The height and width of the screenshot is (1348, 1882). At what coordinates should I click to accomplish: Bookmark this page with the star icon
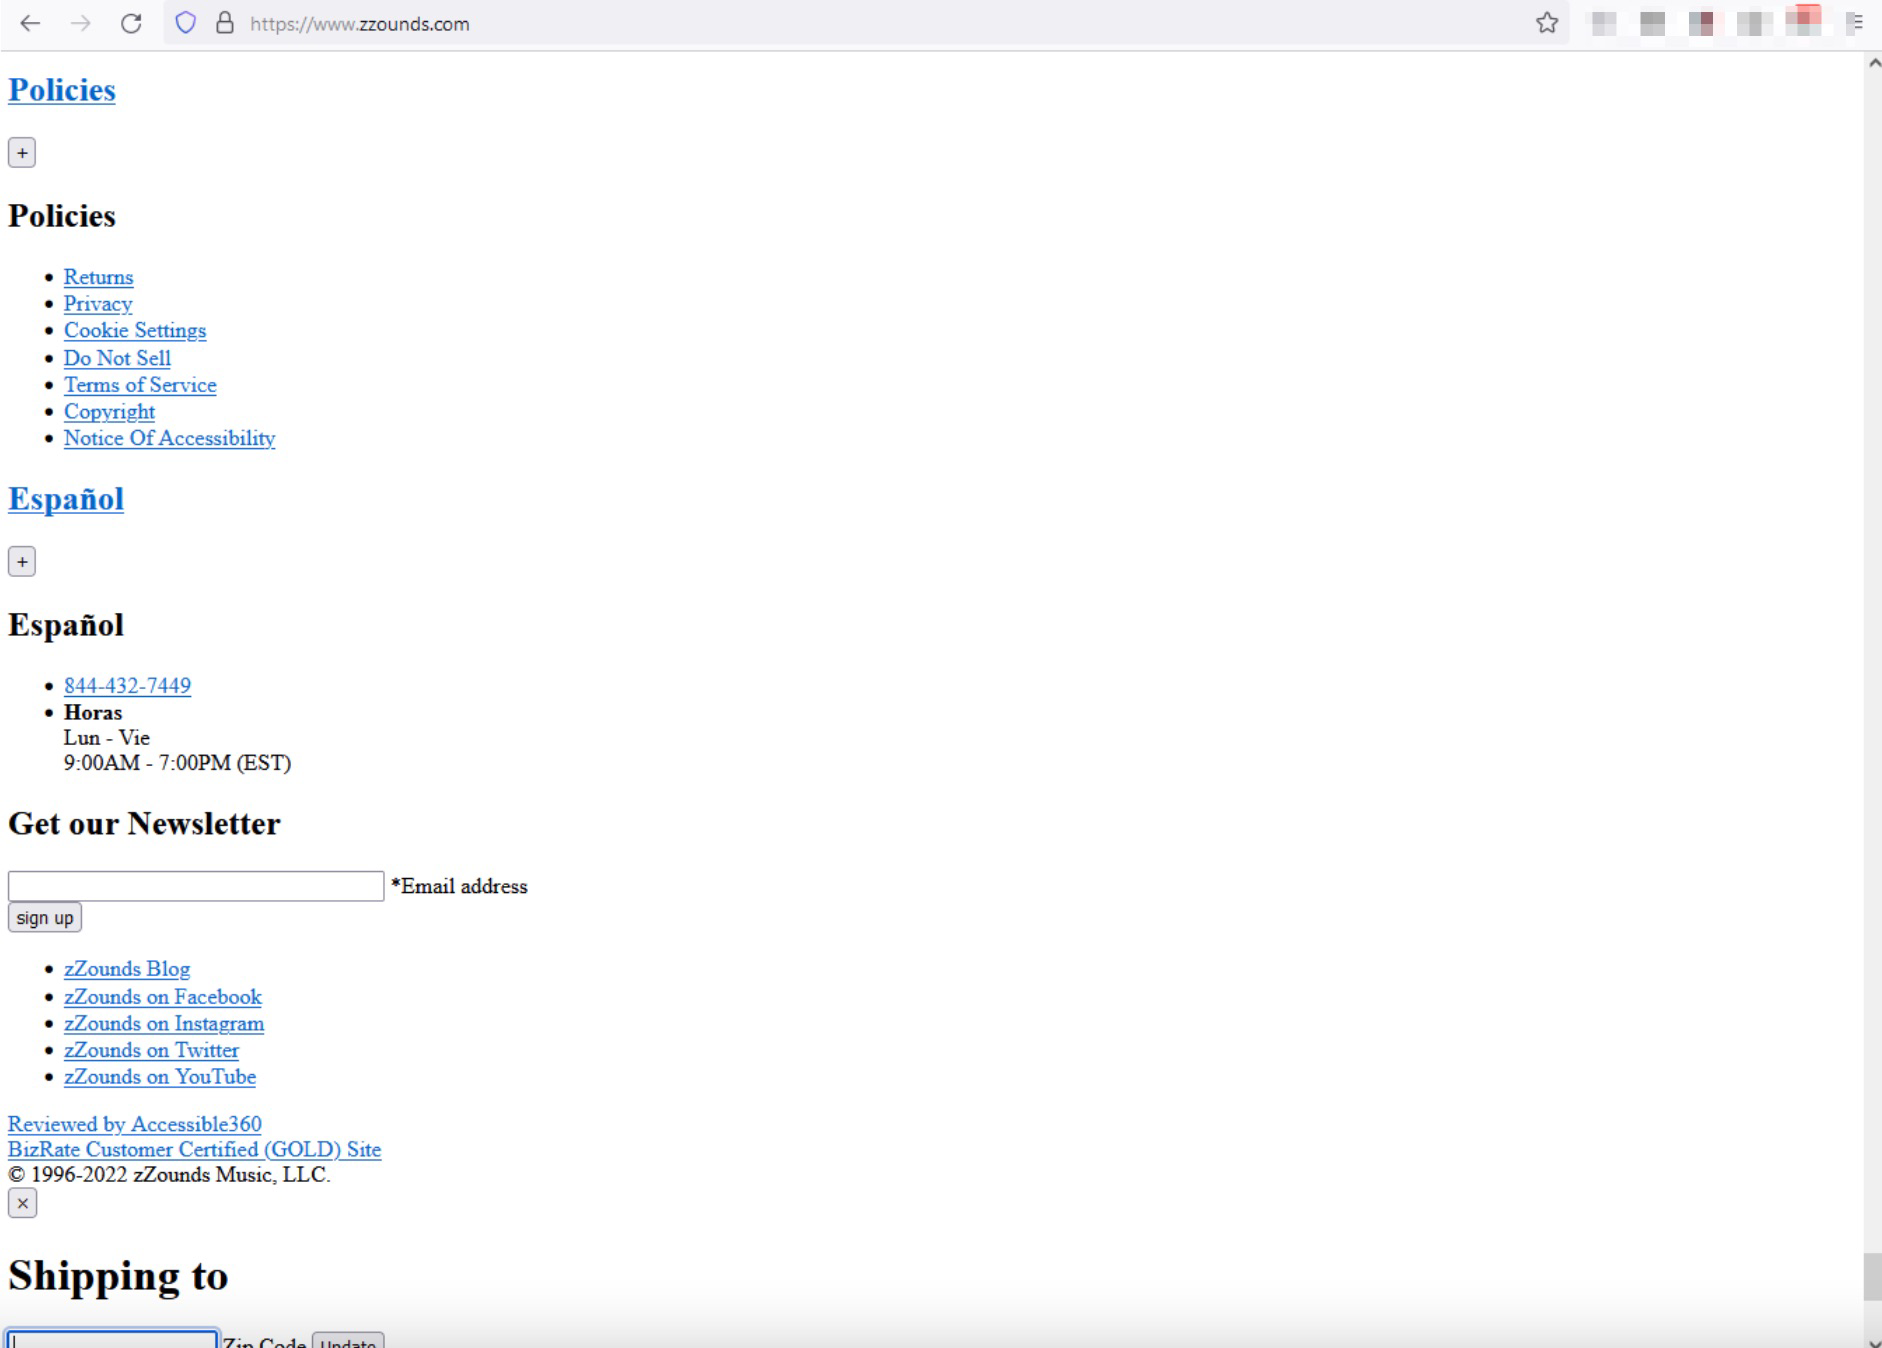tap(1547, 23)
